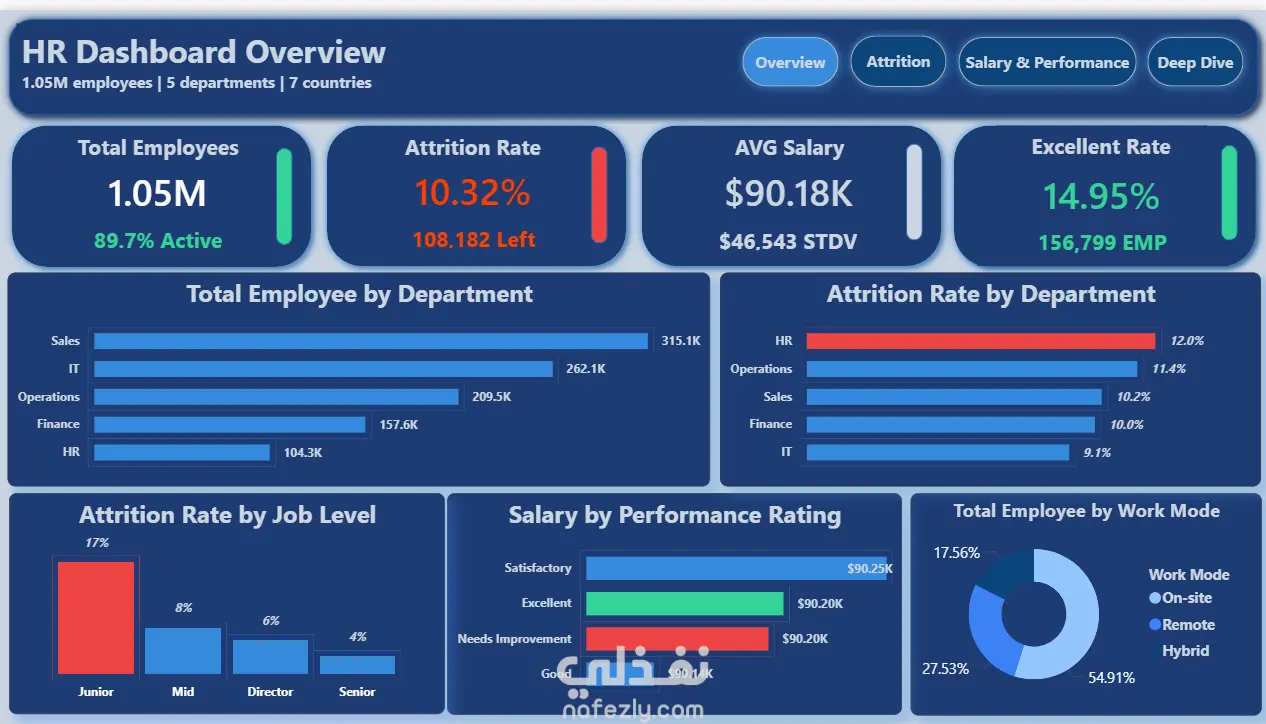Screen dimensions: 1266x724
Task: Click the 89.7% Active text
Action: coord(158,240)
